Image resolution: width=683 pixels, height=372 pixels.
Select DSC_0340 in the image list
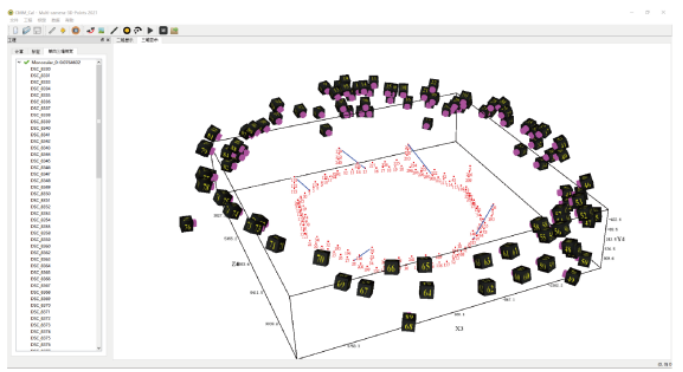41,128
